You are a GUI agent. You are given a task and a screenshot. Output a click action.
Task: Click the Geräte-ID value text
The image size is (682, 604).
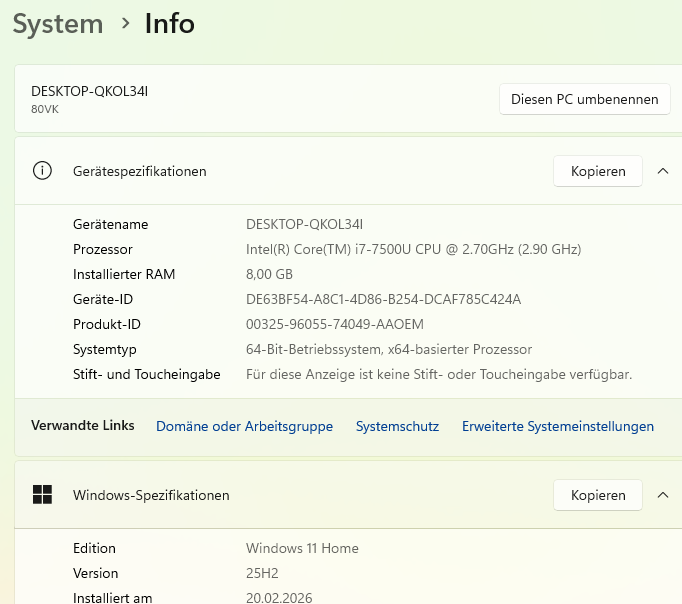click(x=383, y=299)
